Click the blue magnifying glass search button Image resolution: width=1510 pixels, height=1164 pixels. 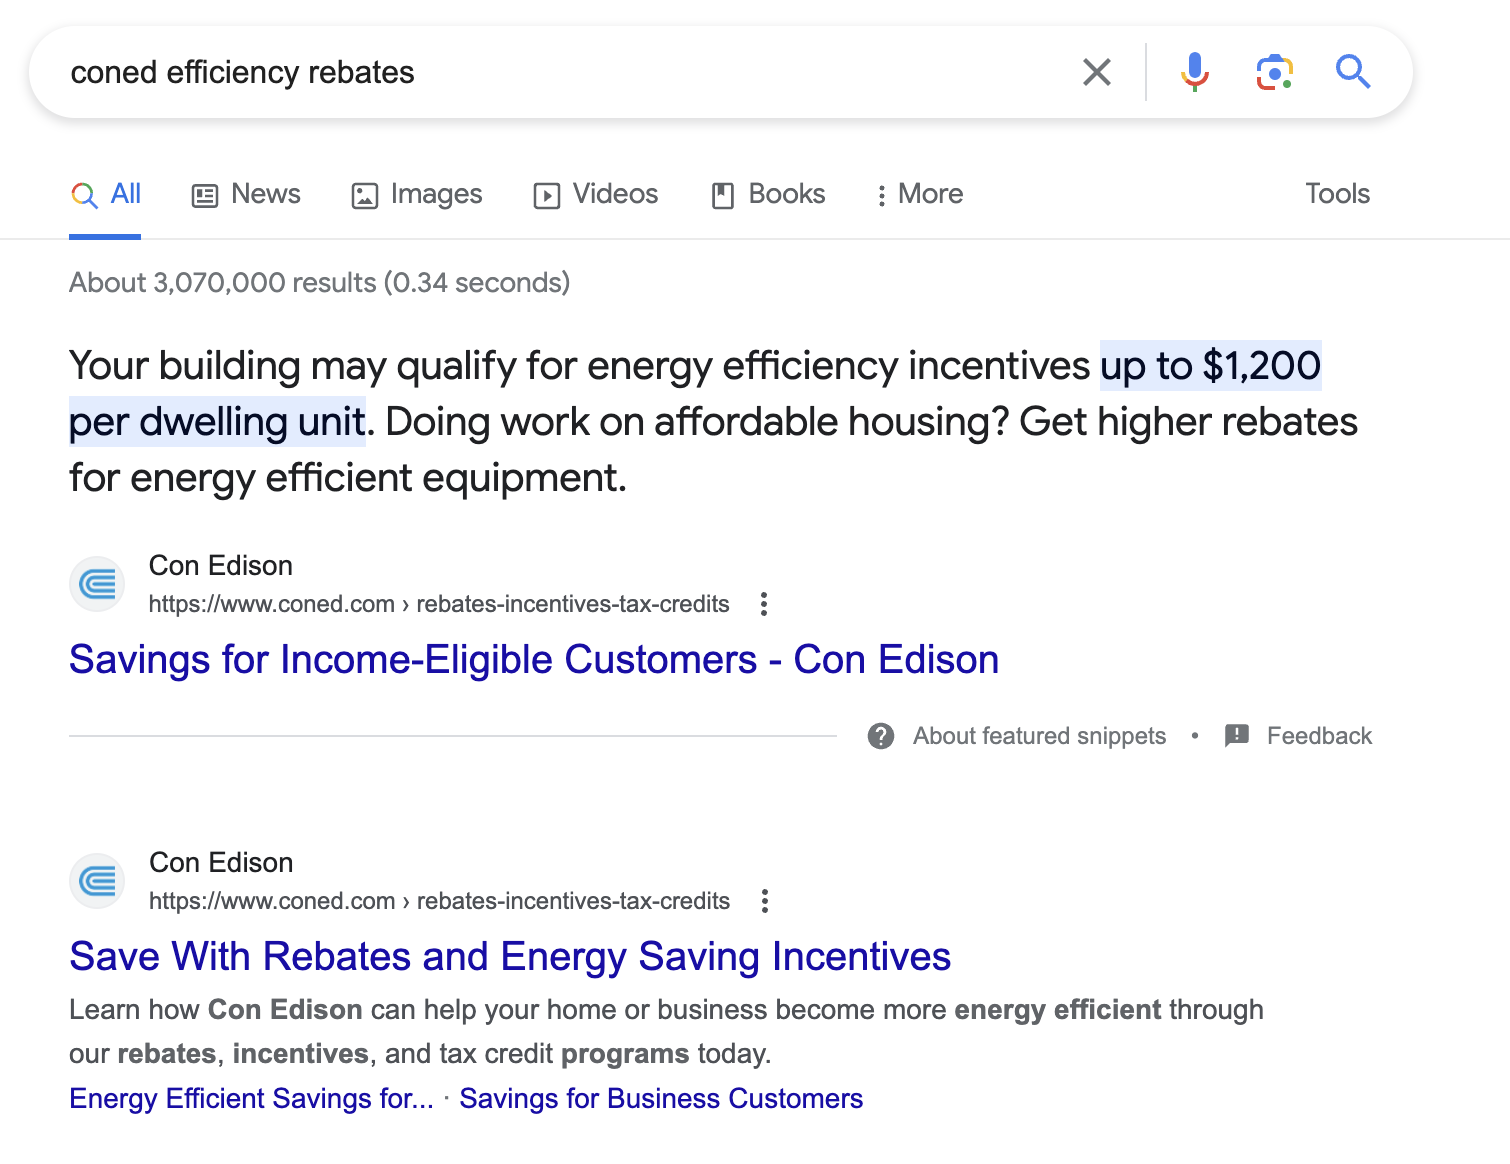[1353, 72]
